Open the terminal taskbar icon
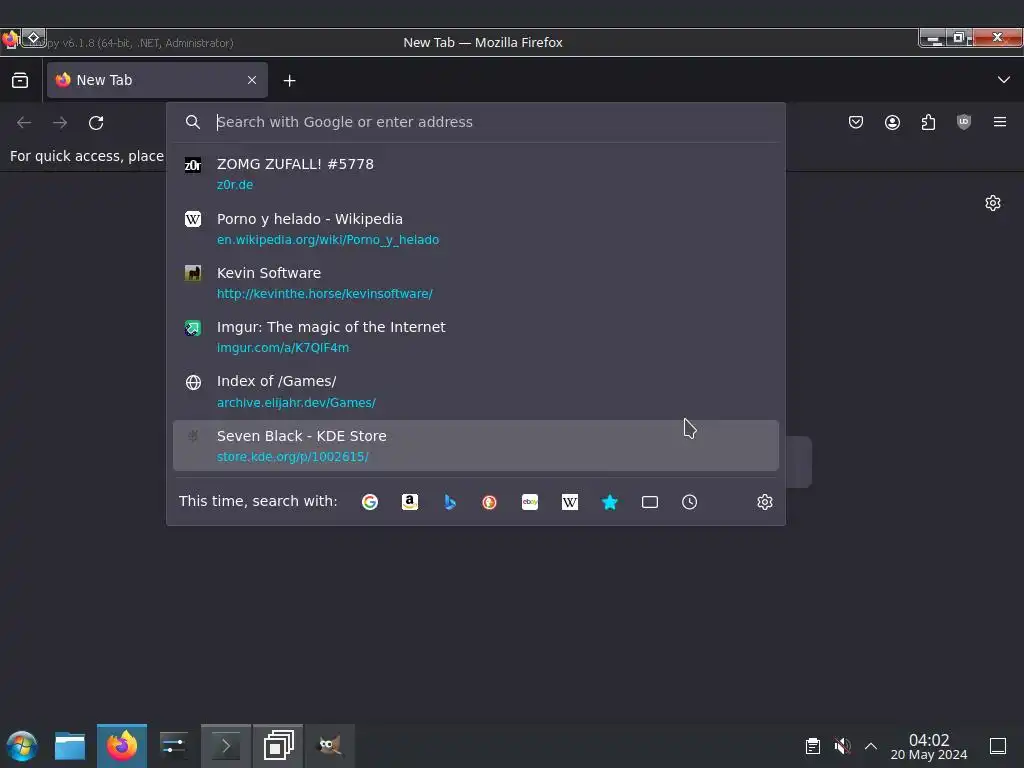The image size is (1024, 768). pos(226,746)
